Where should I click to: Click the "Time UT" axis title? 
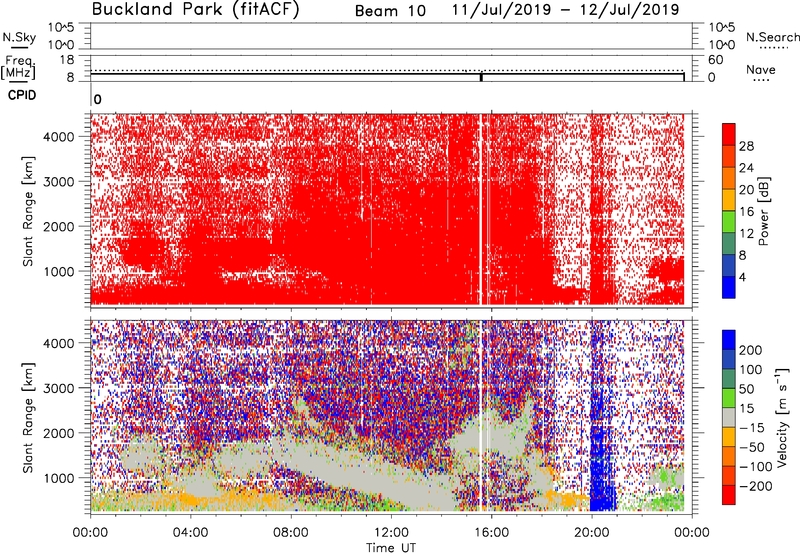tap(391, 547)
